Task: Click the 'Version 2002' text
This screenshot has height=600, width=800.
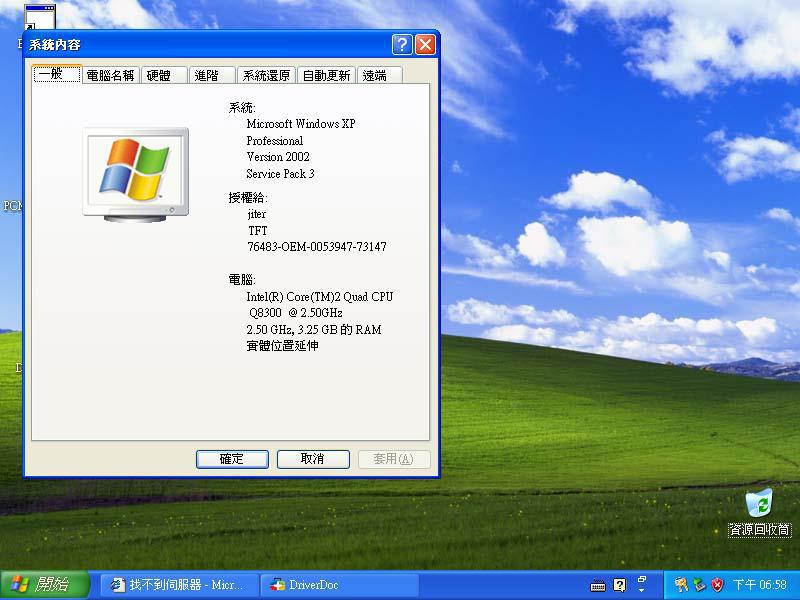Action: click(278, 157)
